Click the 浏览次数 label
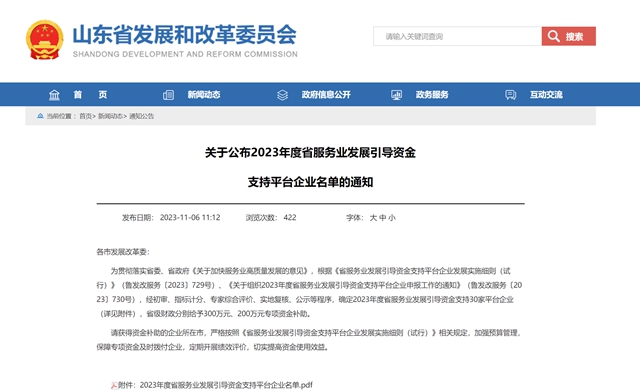The width and height of the screenshot is (640, 392). pyautogui.click(x=260, y=218)
